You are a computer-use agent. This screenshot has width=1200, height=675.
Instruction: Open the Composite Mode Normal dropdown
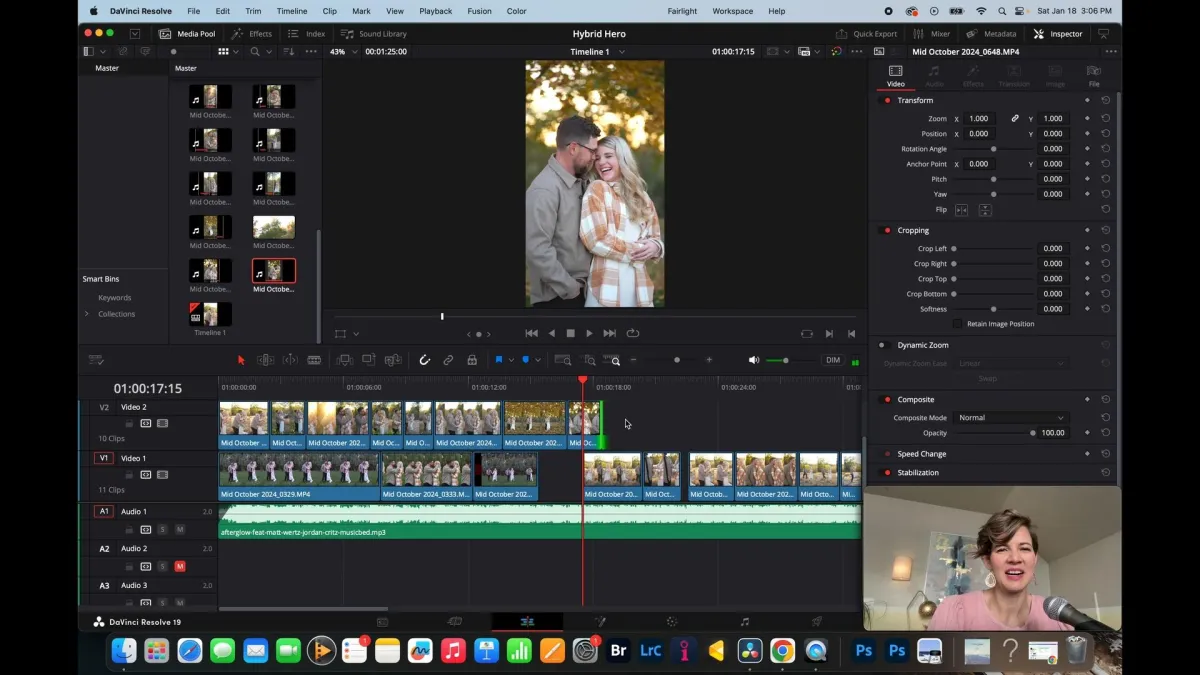pos(1011,418)
